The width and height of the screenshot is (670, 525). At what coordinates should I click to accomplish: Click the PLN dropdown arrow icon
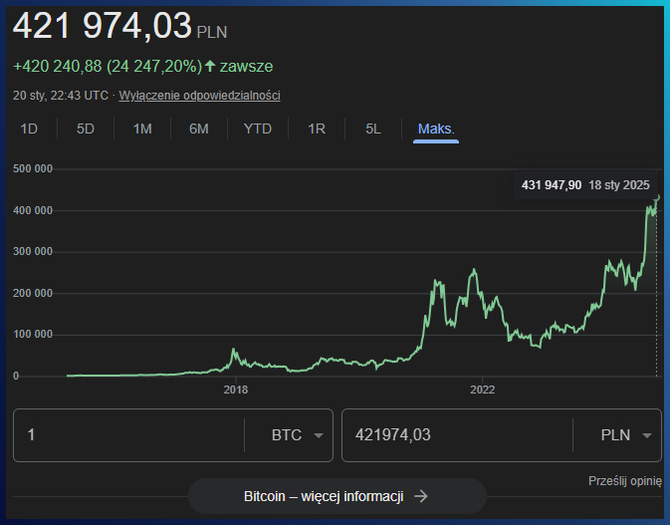(647, 435)
